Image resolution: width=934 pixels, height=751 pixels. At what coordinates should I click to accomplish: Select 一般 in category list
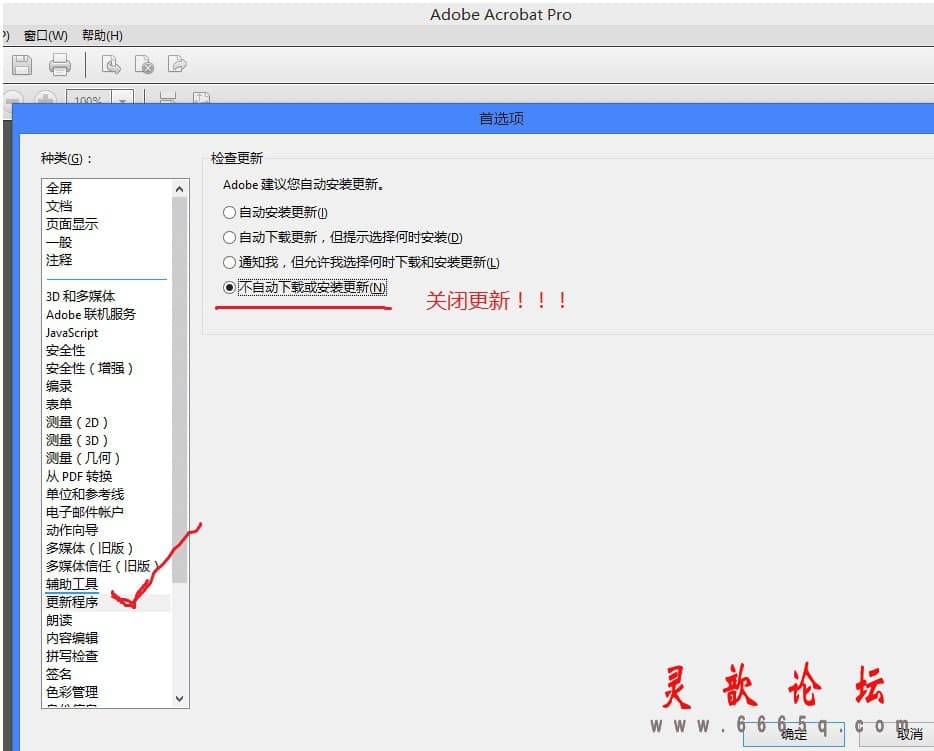tap(59, 242)
